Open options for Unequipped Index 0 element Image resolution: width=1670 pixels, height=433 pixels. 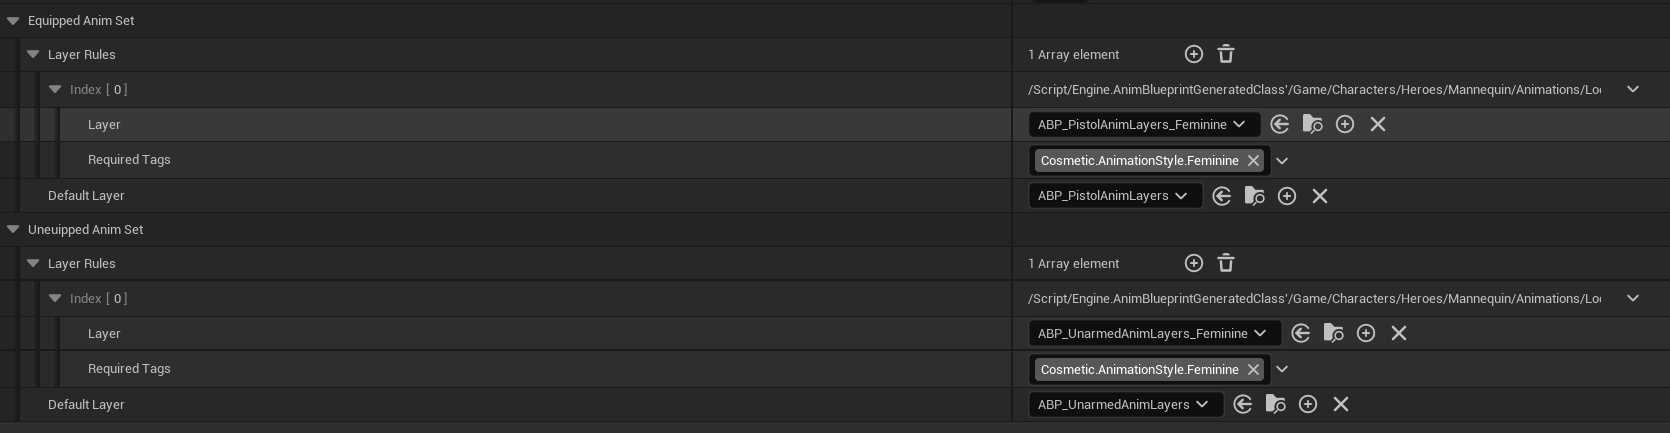1633,298
